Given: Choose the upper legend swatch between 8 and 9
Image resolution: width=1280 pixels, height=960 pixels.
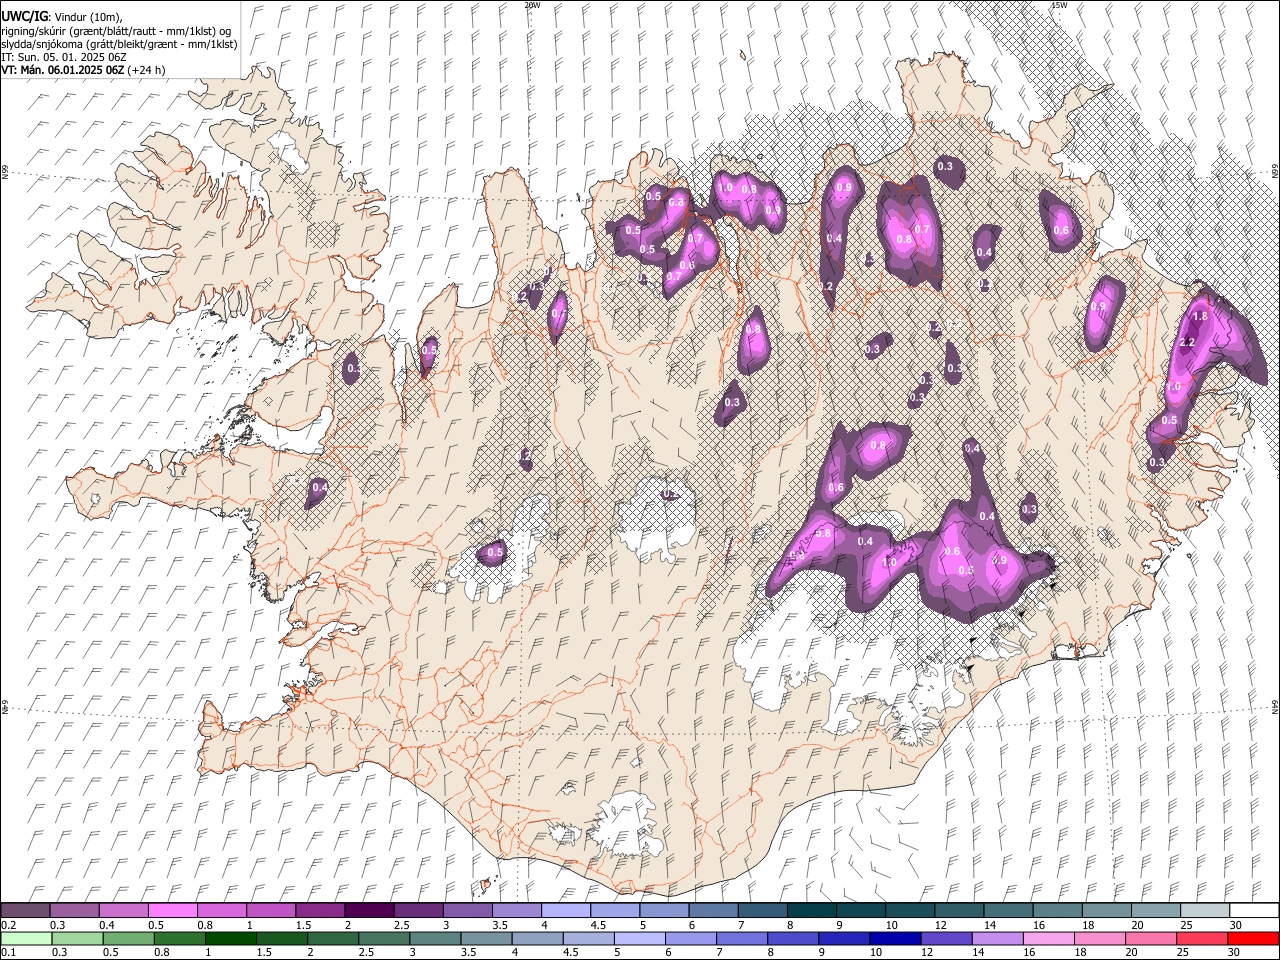Looking at the screenshot, I should coord(811,910).
